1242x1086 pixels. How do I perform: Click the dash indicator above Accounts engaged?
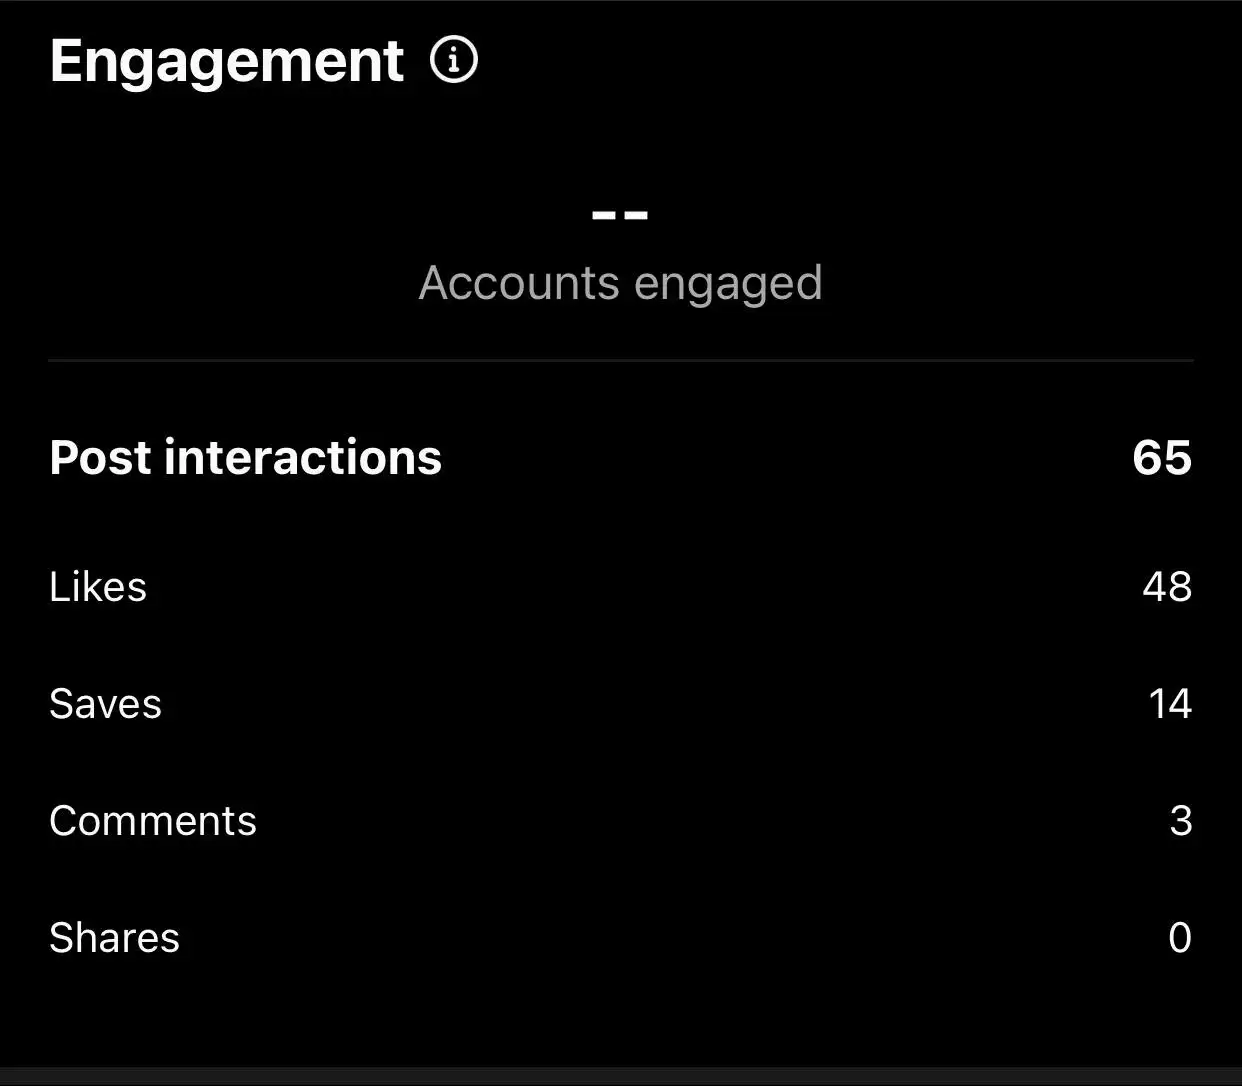click(621, 212)
